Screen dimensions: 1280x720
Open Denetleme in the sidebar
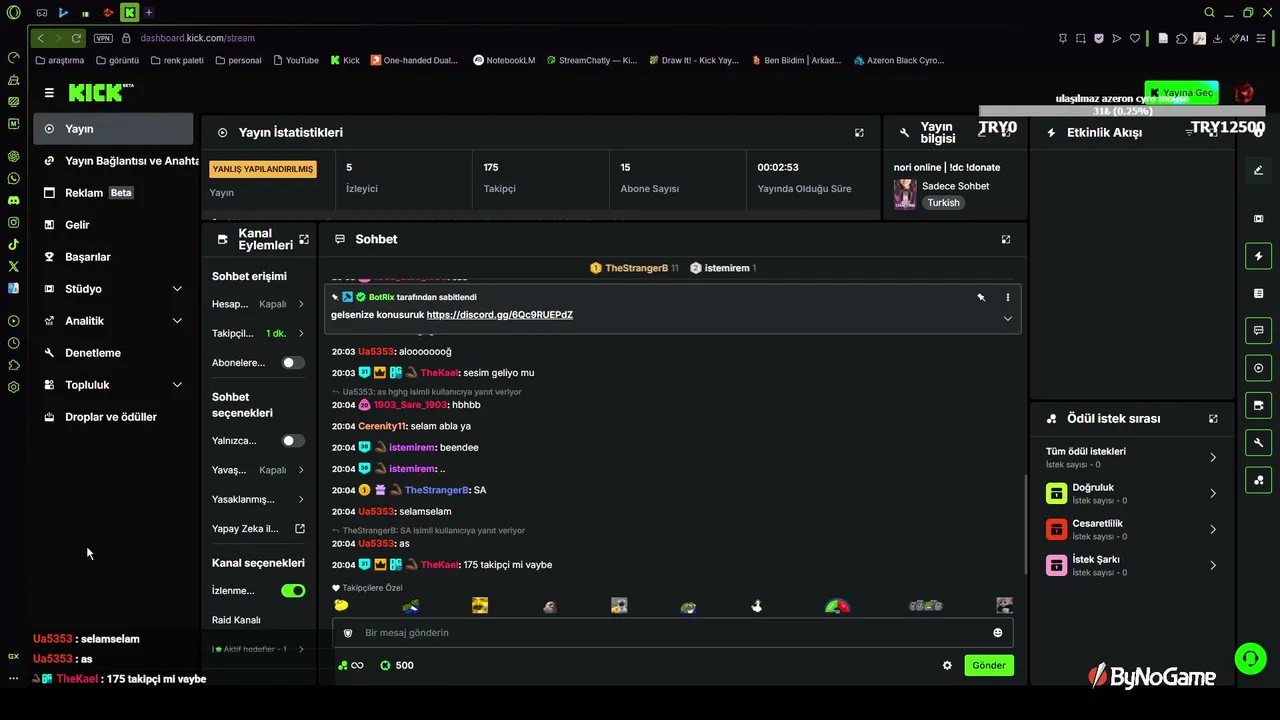(113, 353)
